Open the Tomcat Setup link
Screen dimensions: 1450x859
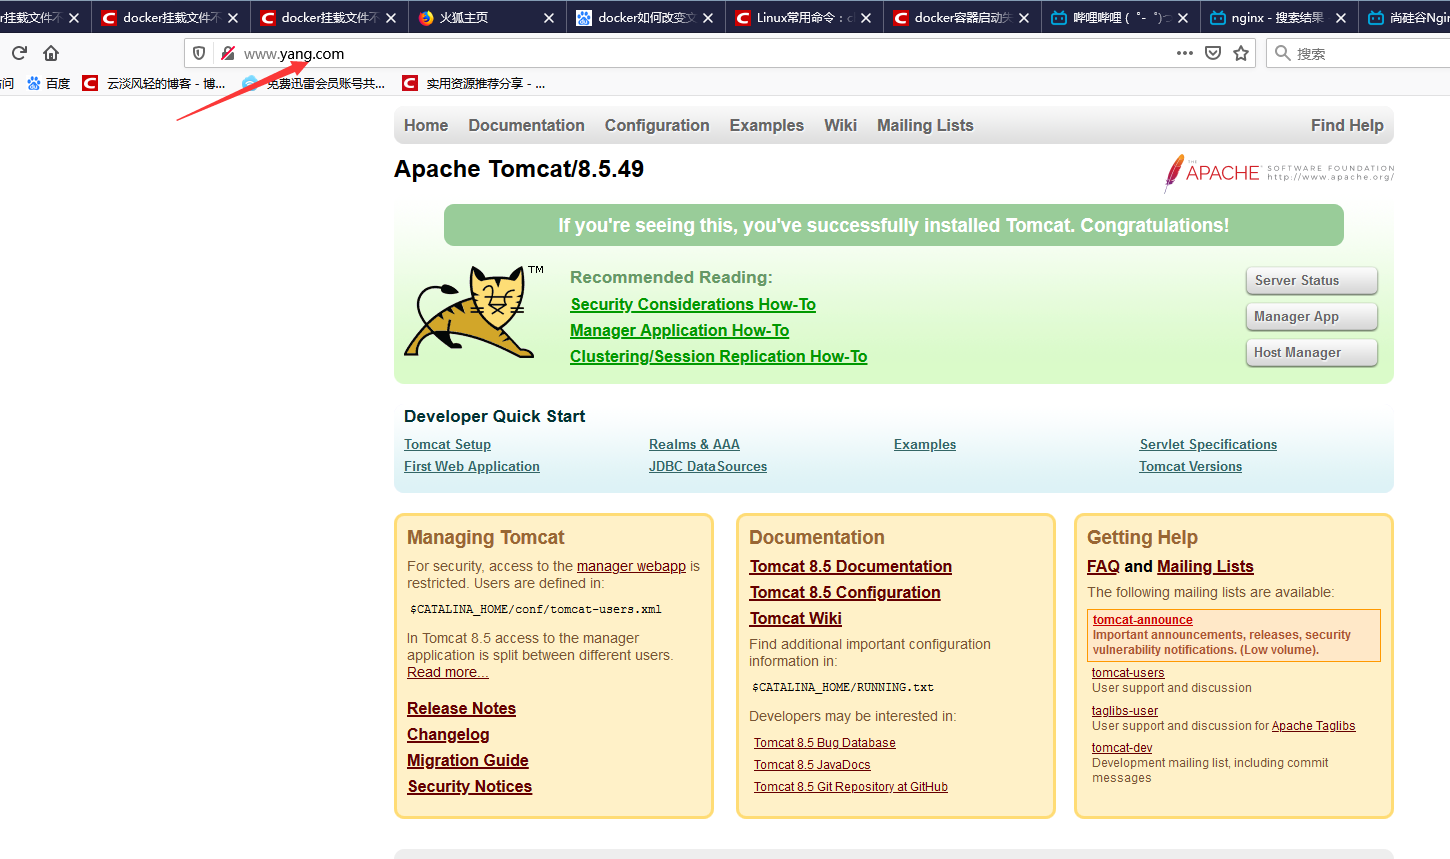[x=447, y=444]
